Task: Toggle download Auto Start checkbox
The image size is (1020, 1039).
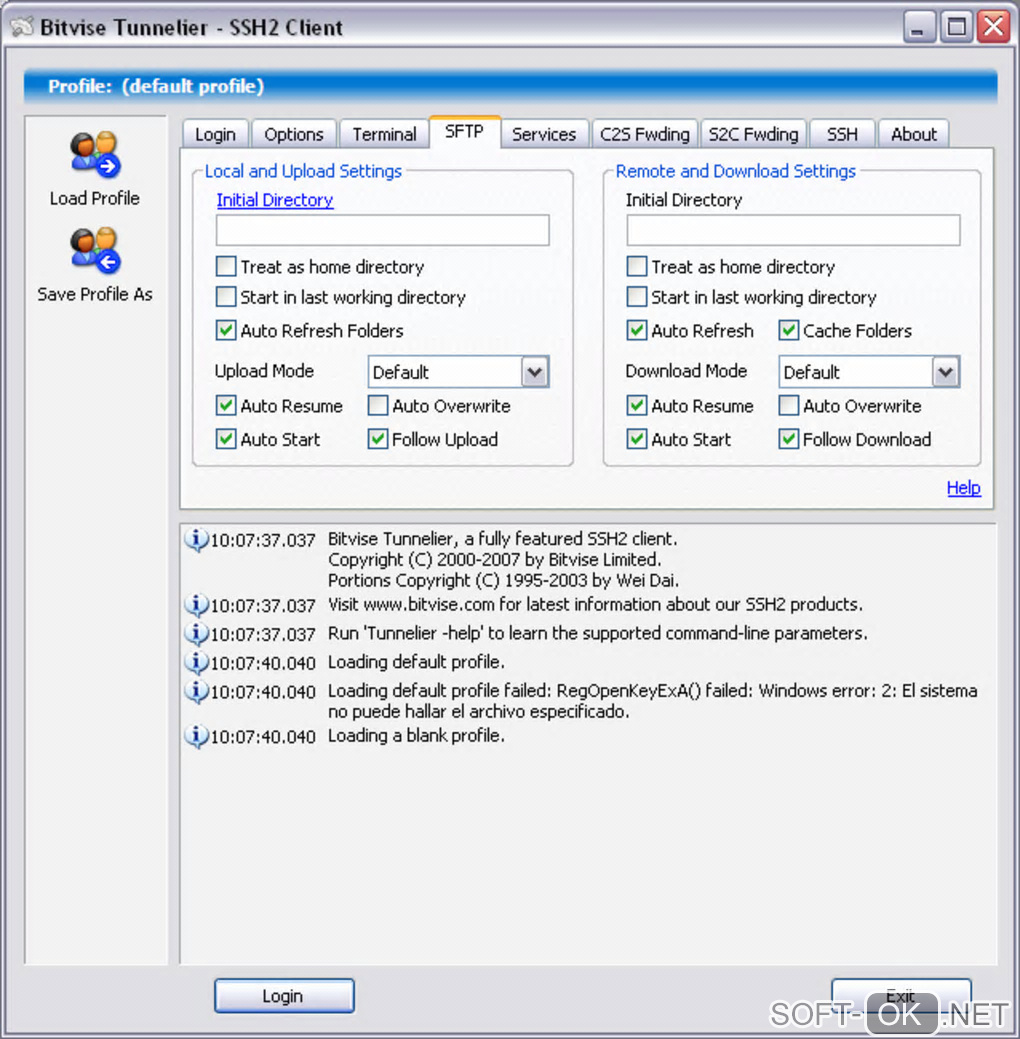Action: tap(637, 439)
